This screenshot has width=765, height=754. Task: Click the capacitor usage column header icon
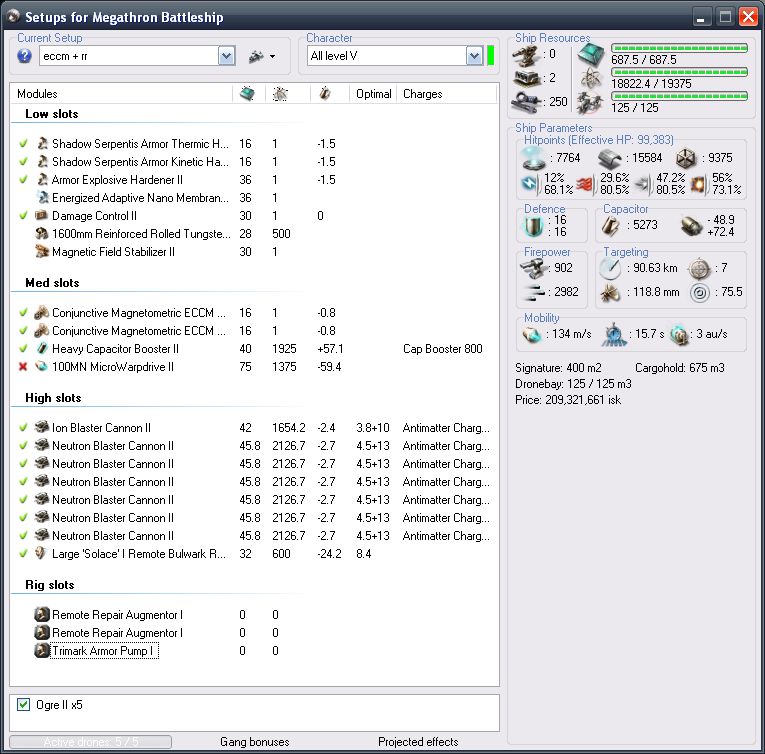[x=325, y=94]
